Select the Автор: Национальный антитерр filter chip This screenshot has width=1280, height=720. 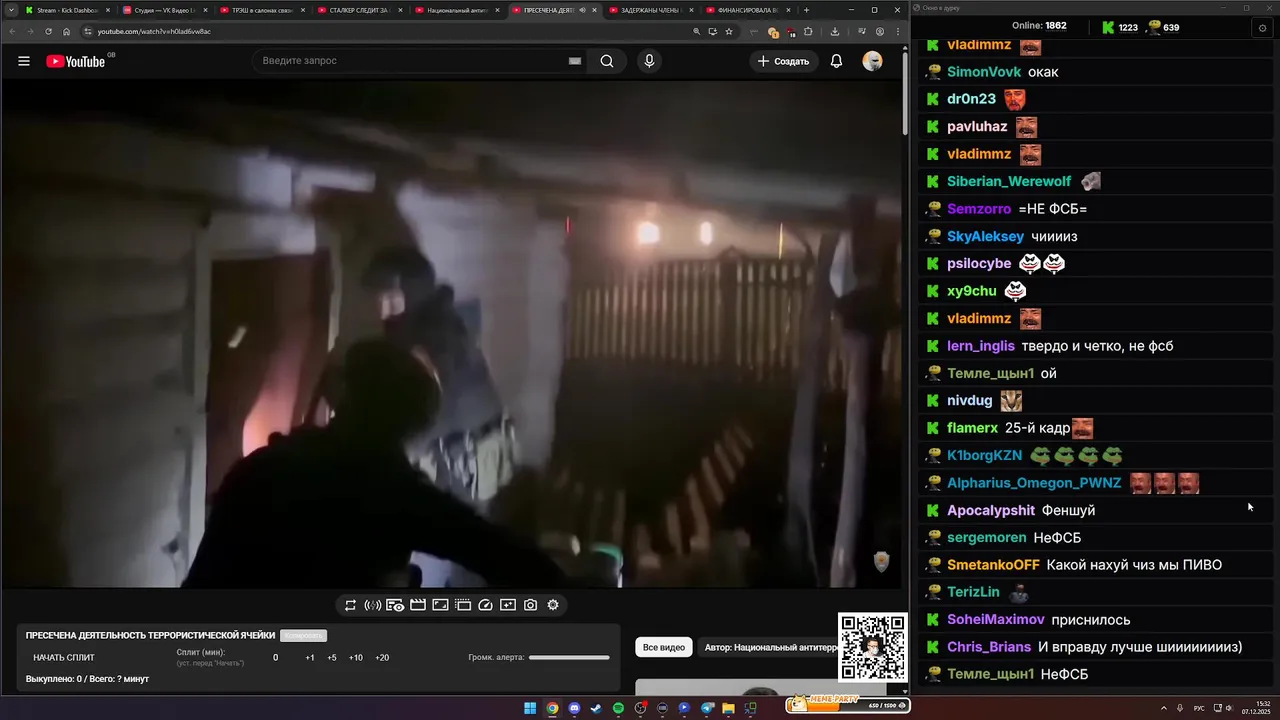click(770, 647)
